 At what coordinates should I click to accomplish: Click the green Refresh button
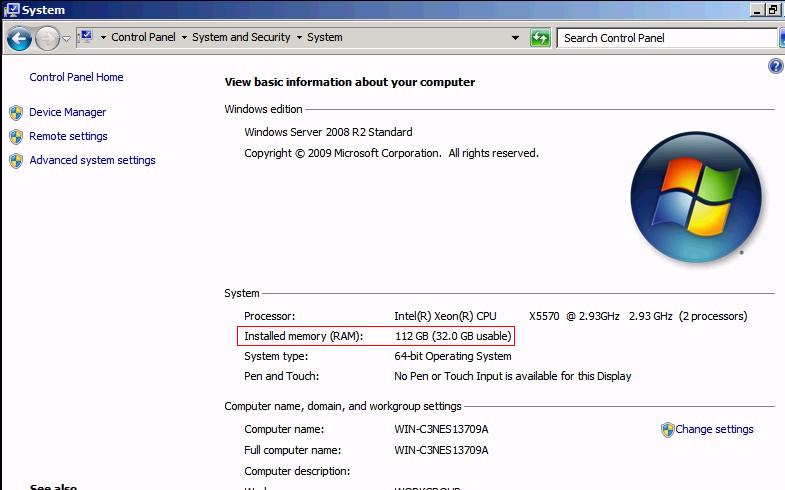click(x=540, y=38)
